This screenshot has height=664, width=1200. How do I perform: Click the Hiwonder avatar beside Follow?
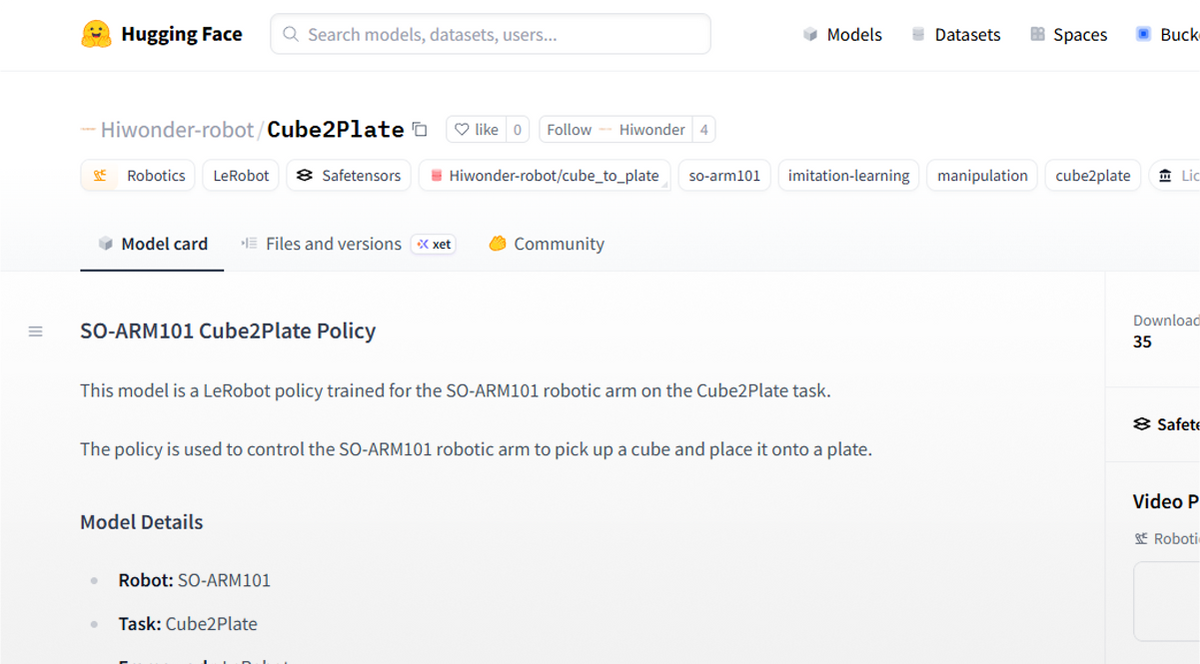606,130
